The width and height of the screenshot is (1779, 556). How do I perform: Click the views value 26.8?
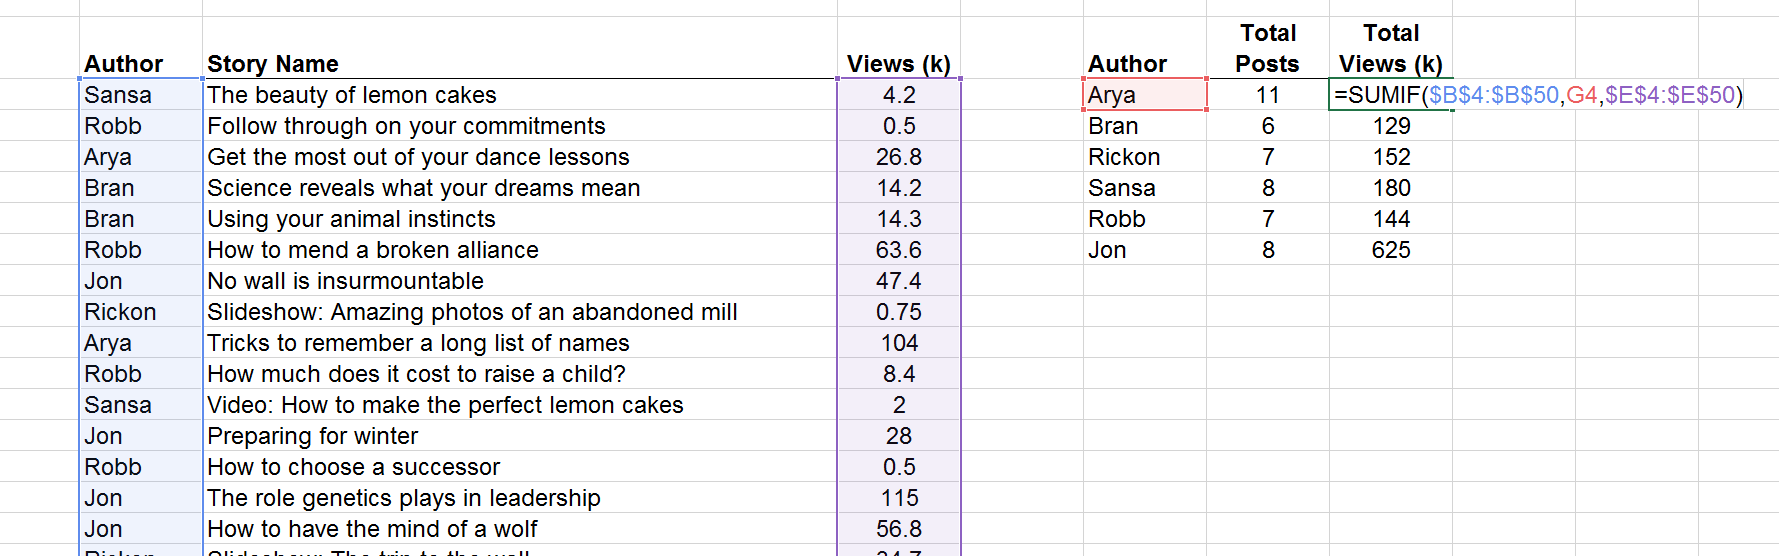(x=898, y=157)
